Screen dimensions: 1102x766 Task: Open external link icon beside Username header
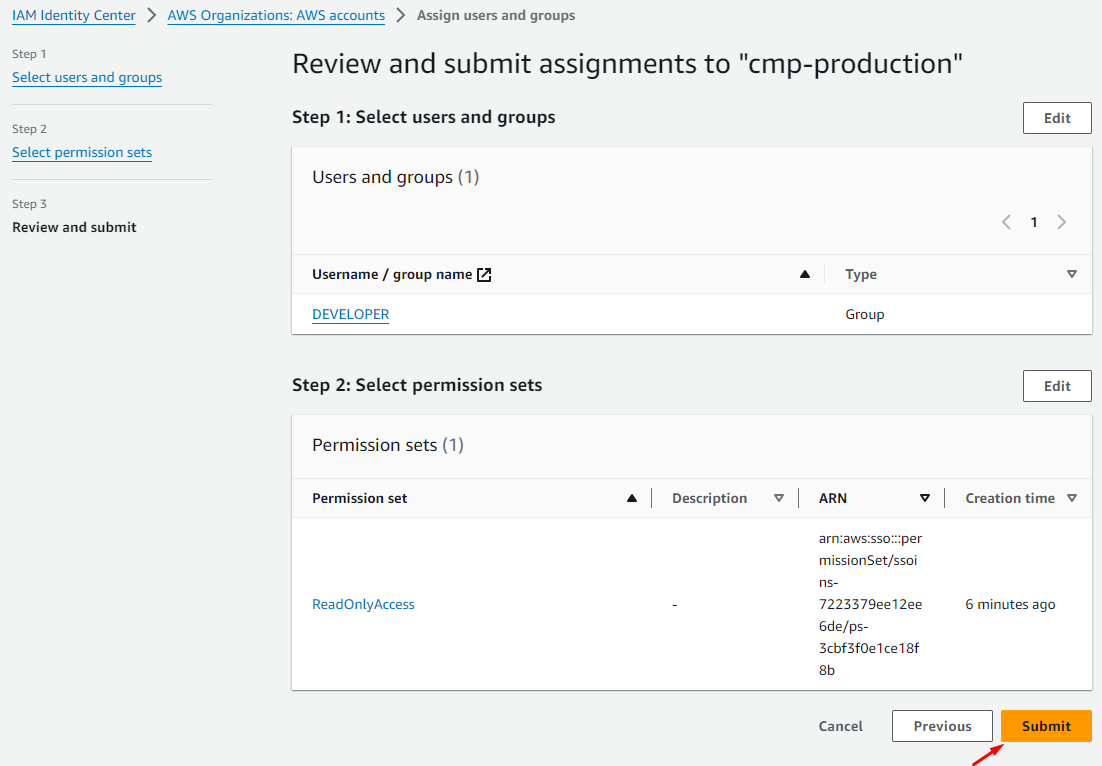point(484,275)
